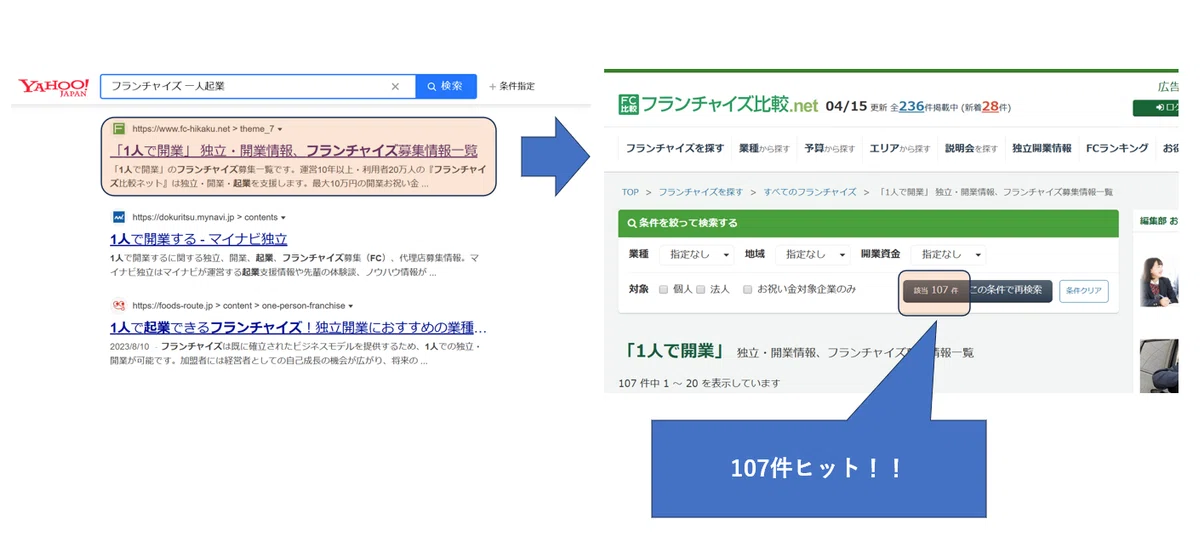This screenshot has width=1200, height=542.
Task: Check お祝い金対象企業のみ checkbox
Action: (x=747, y=289)
